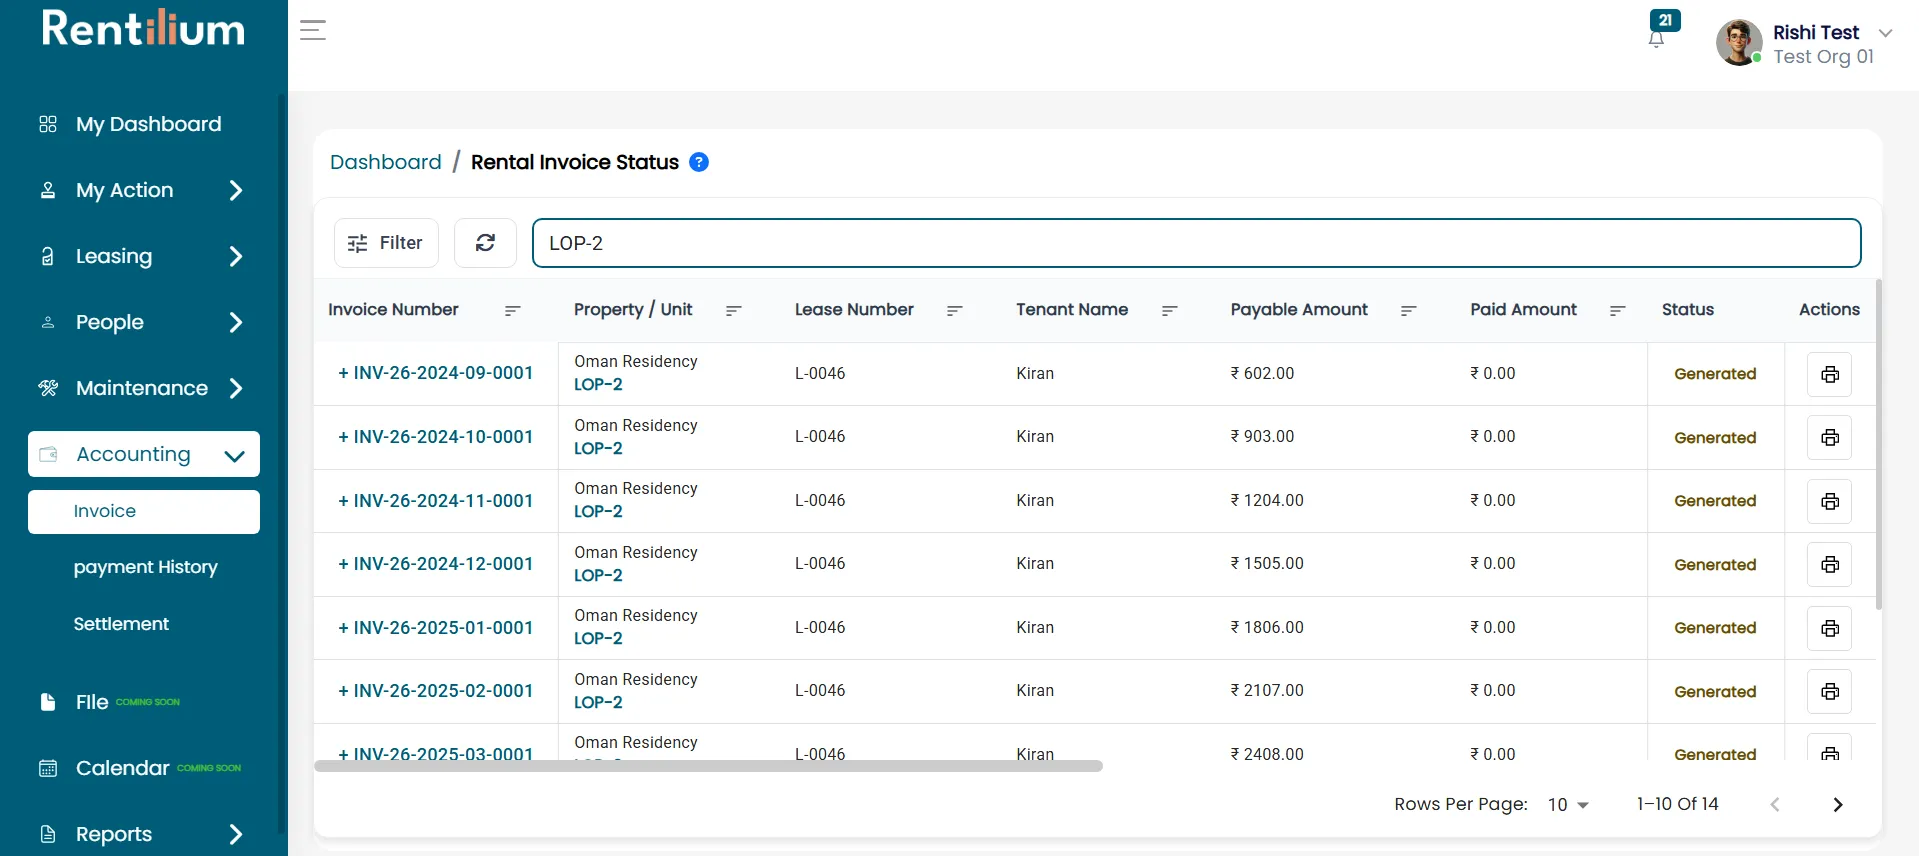The image size is (1919, 856).
Task: Toggle the hamburger sidebar menu icon
Action: point(313,30)
